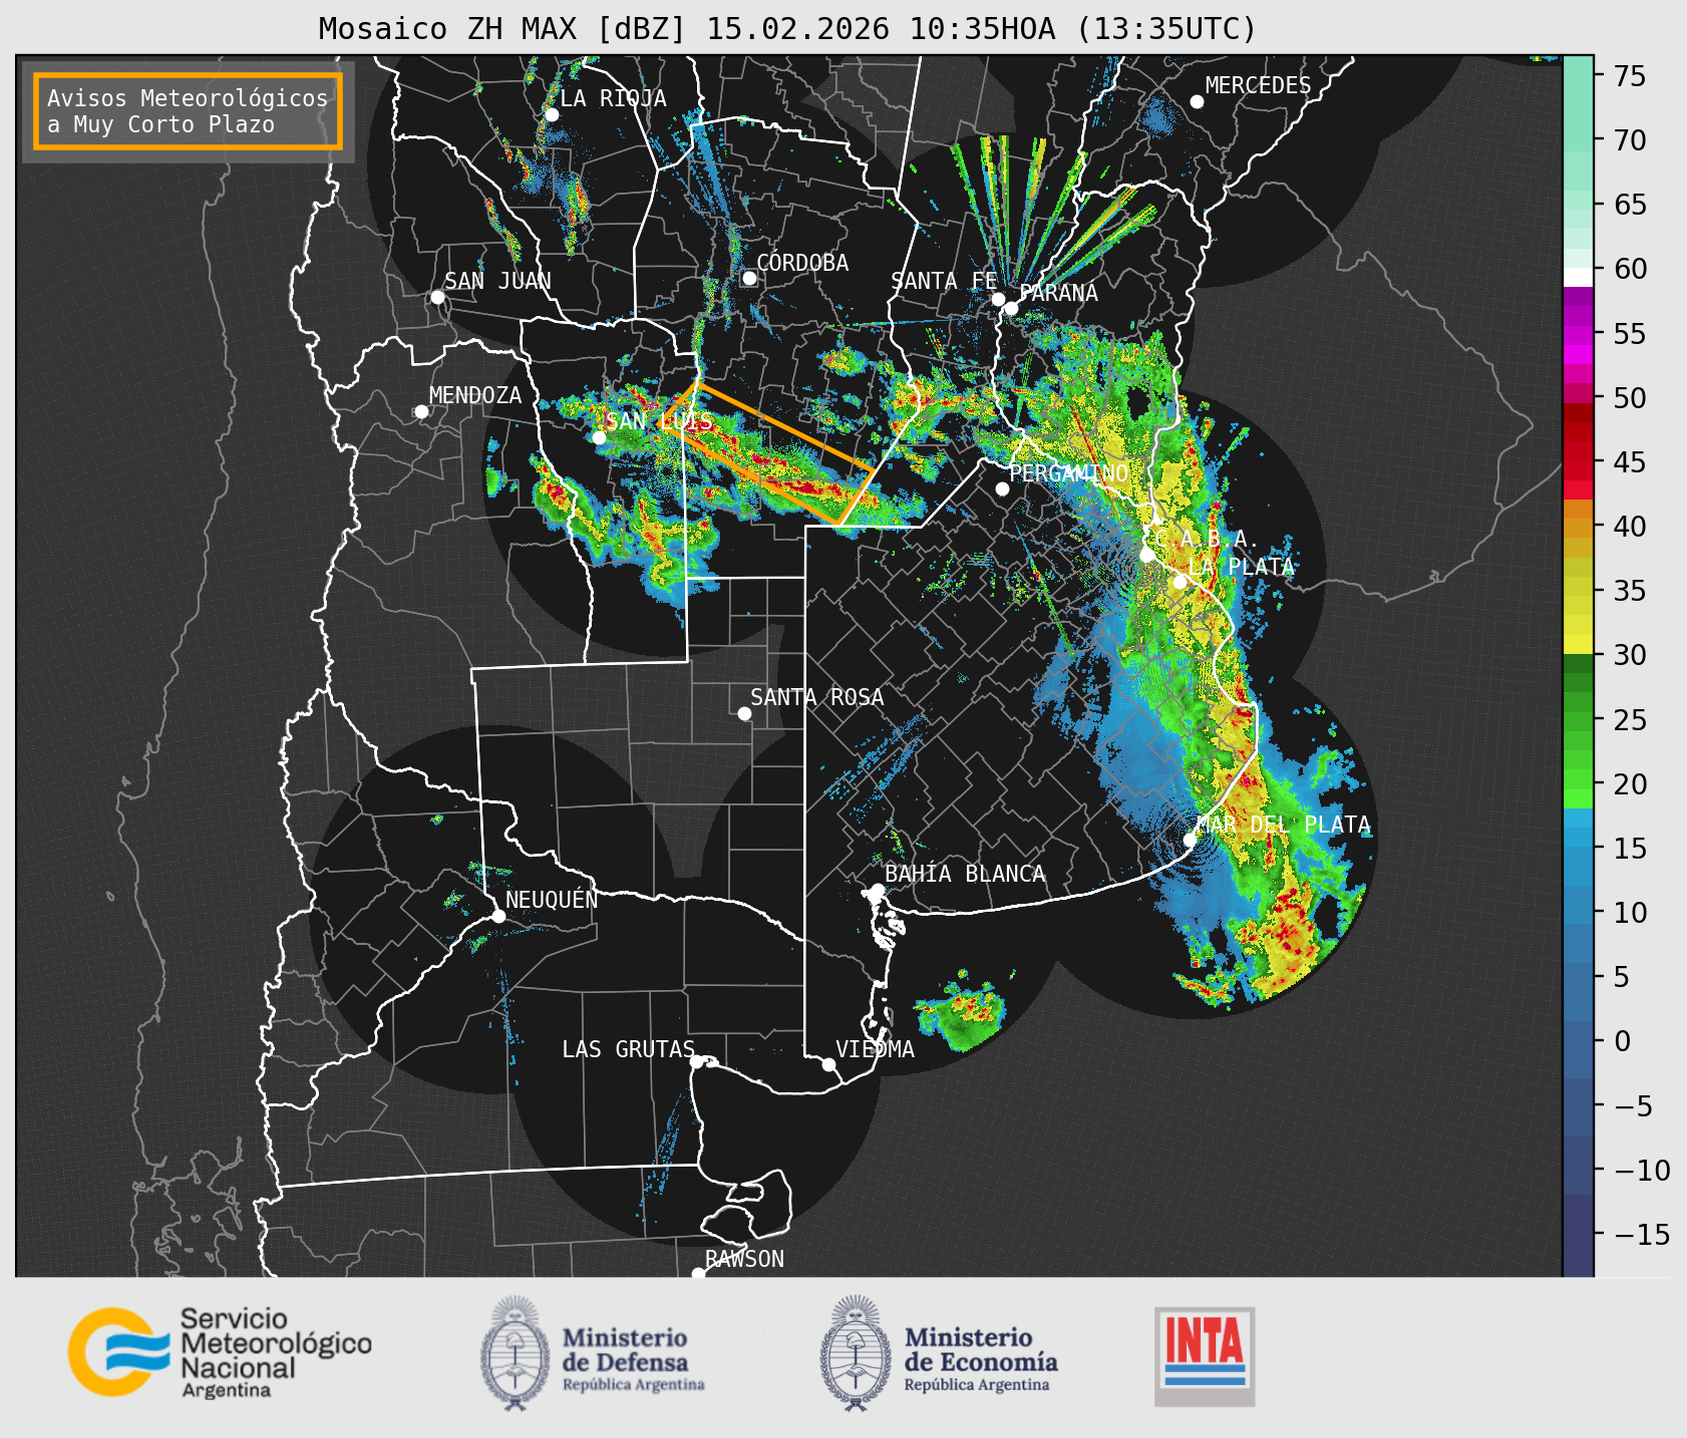The image size is (1687, 1438).
Task: Select the PARANÁ city label
Action: coord(1058,293)
